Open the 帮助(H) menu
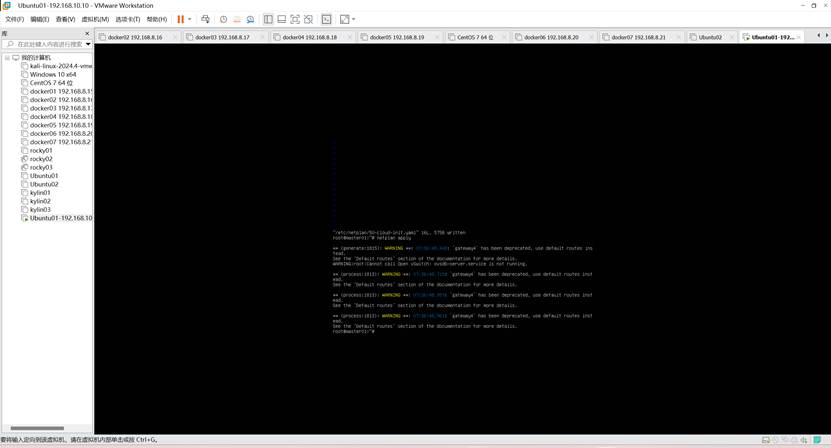 (x=157, y=19)
